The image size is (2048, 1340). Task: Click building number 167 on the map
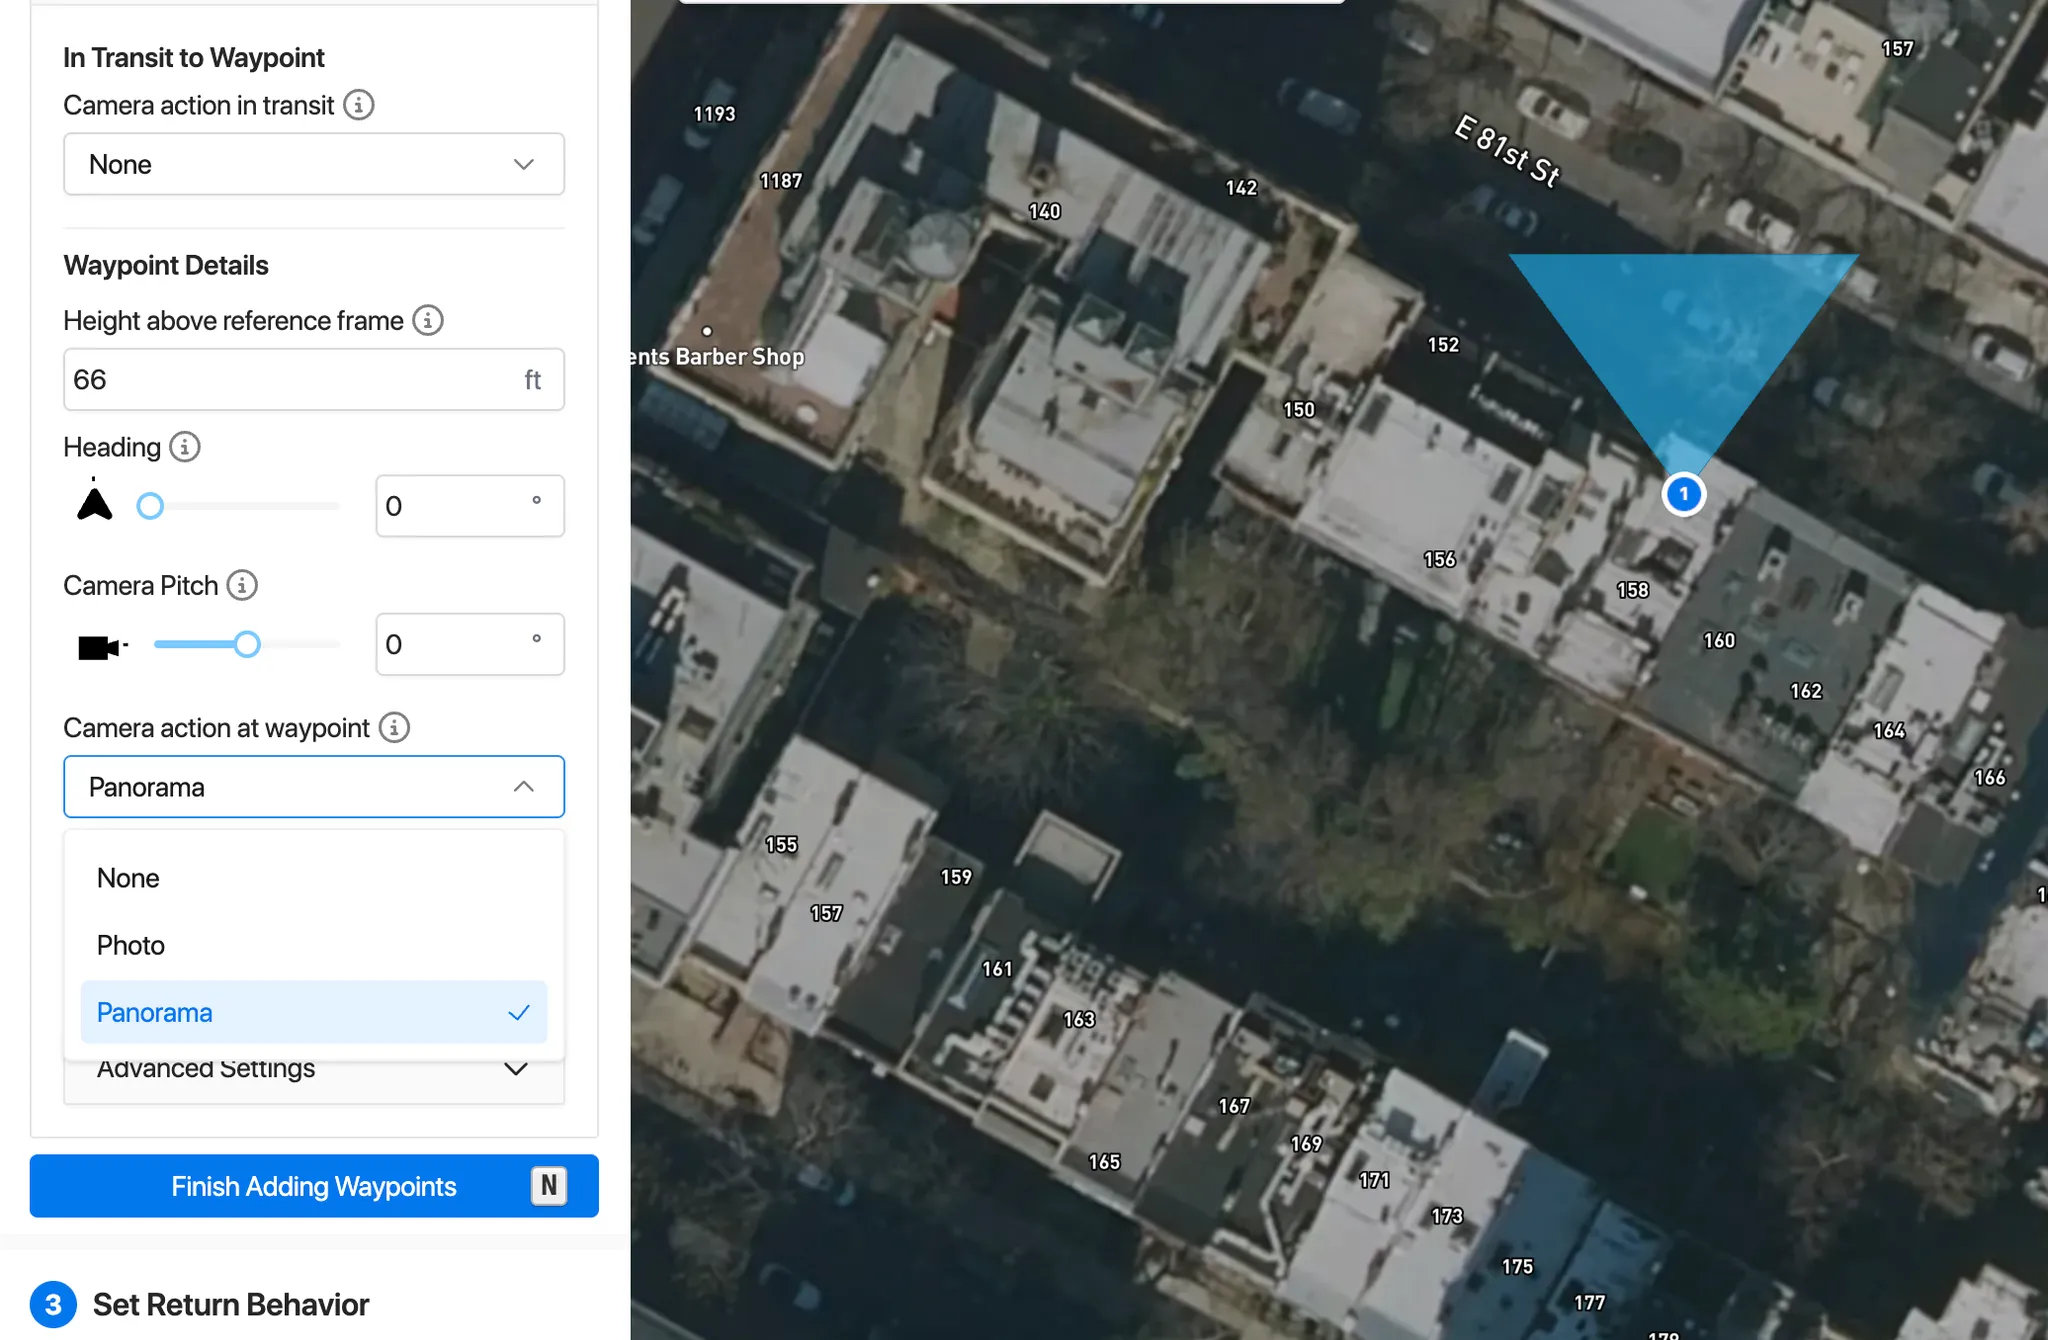1234,1106
